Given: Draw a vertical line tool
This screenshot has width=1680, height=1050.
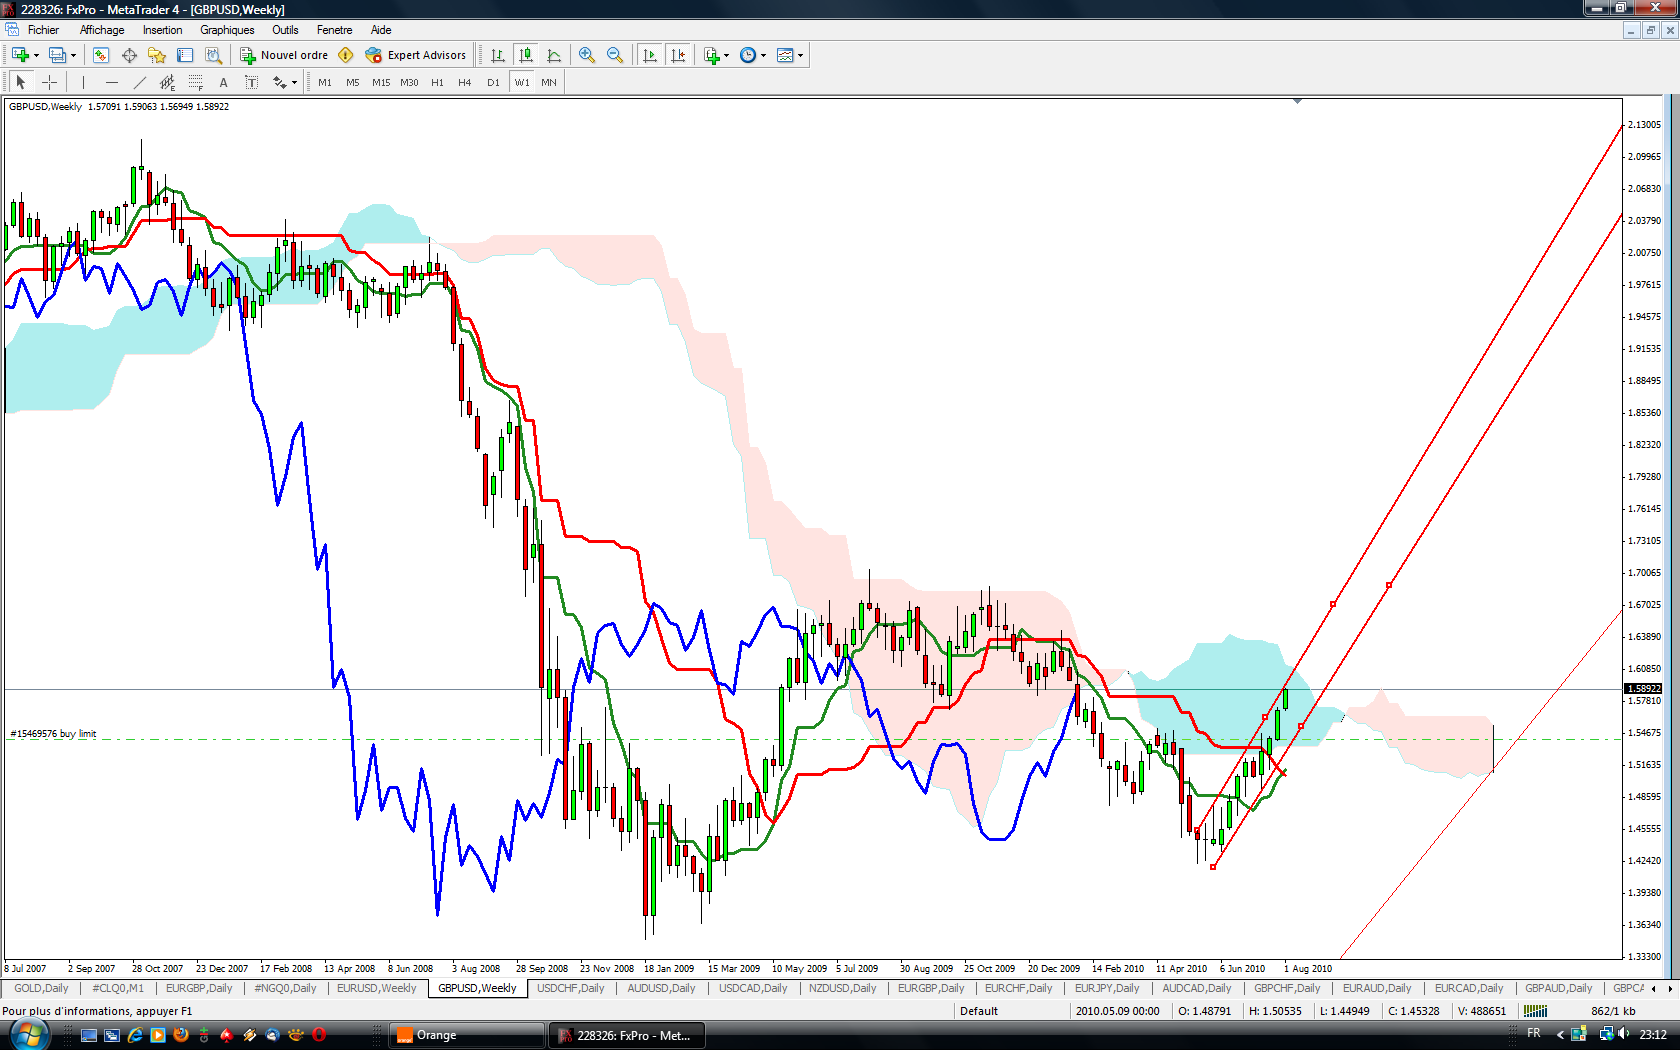Looking at the screenshot, I should point(83,82).
